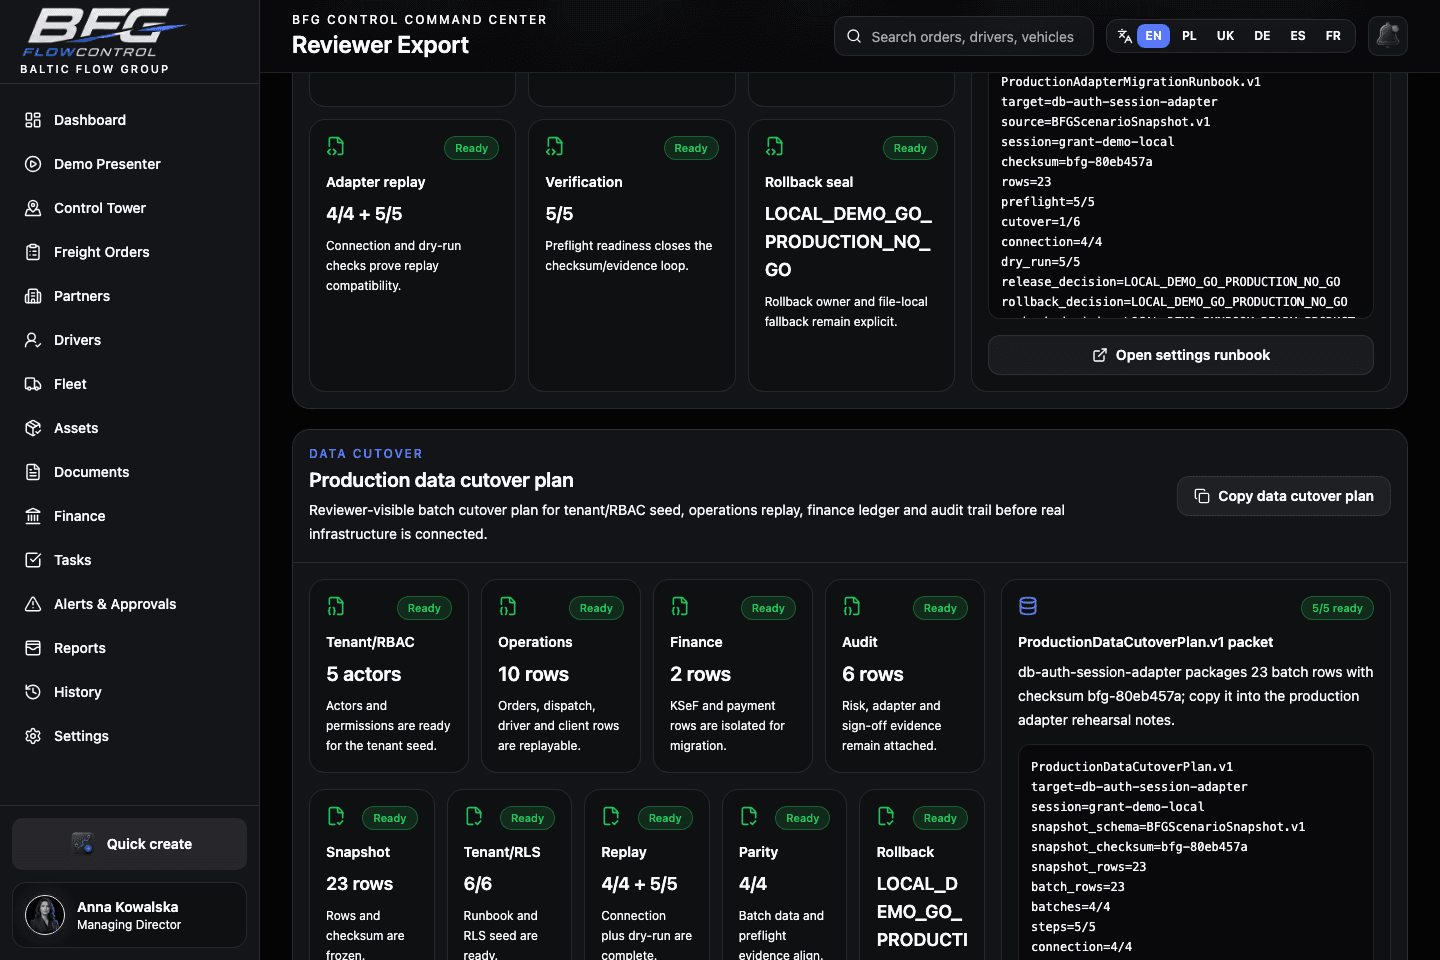Click the Finance card braces icon
This screenshot has width=1440, height=960.
click(x=680, y=606)
